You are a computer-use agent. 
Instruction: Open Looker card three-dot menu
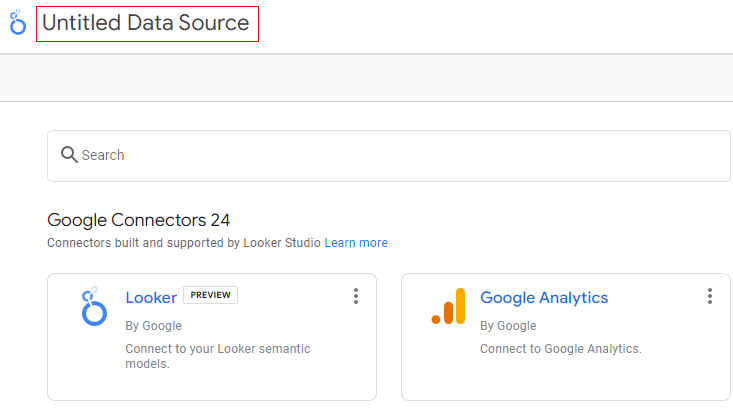pos(356,296)
